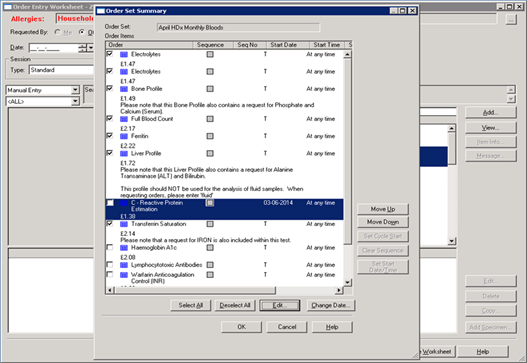Click the 03-06-2014 start date cell
This screenshot has width=527, height=363.
(x=278, y=203)
